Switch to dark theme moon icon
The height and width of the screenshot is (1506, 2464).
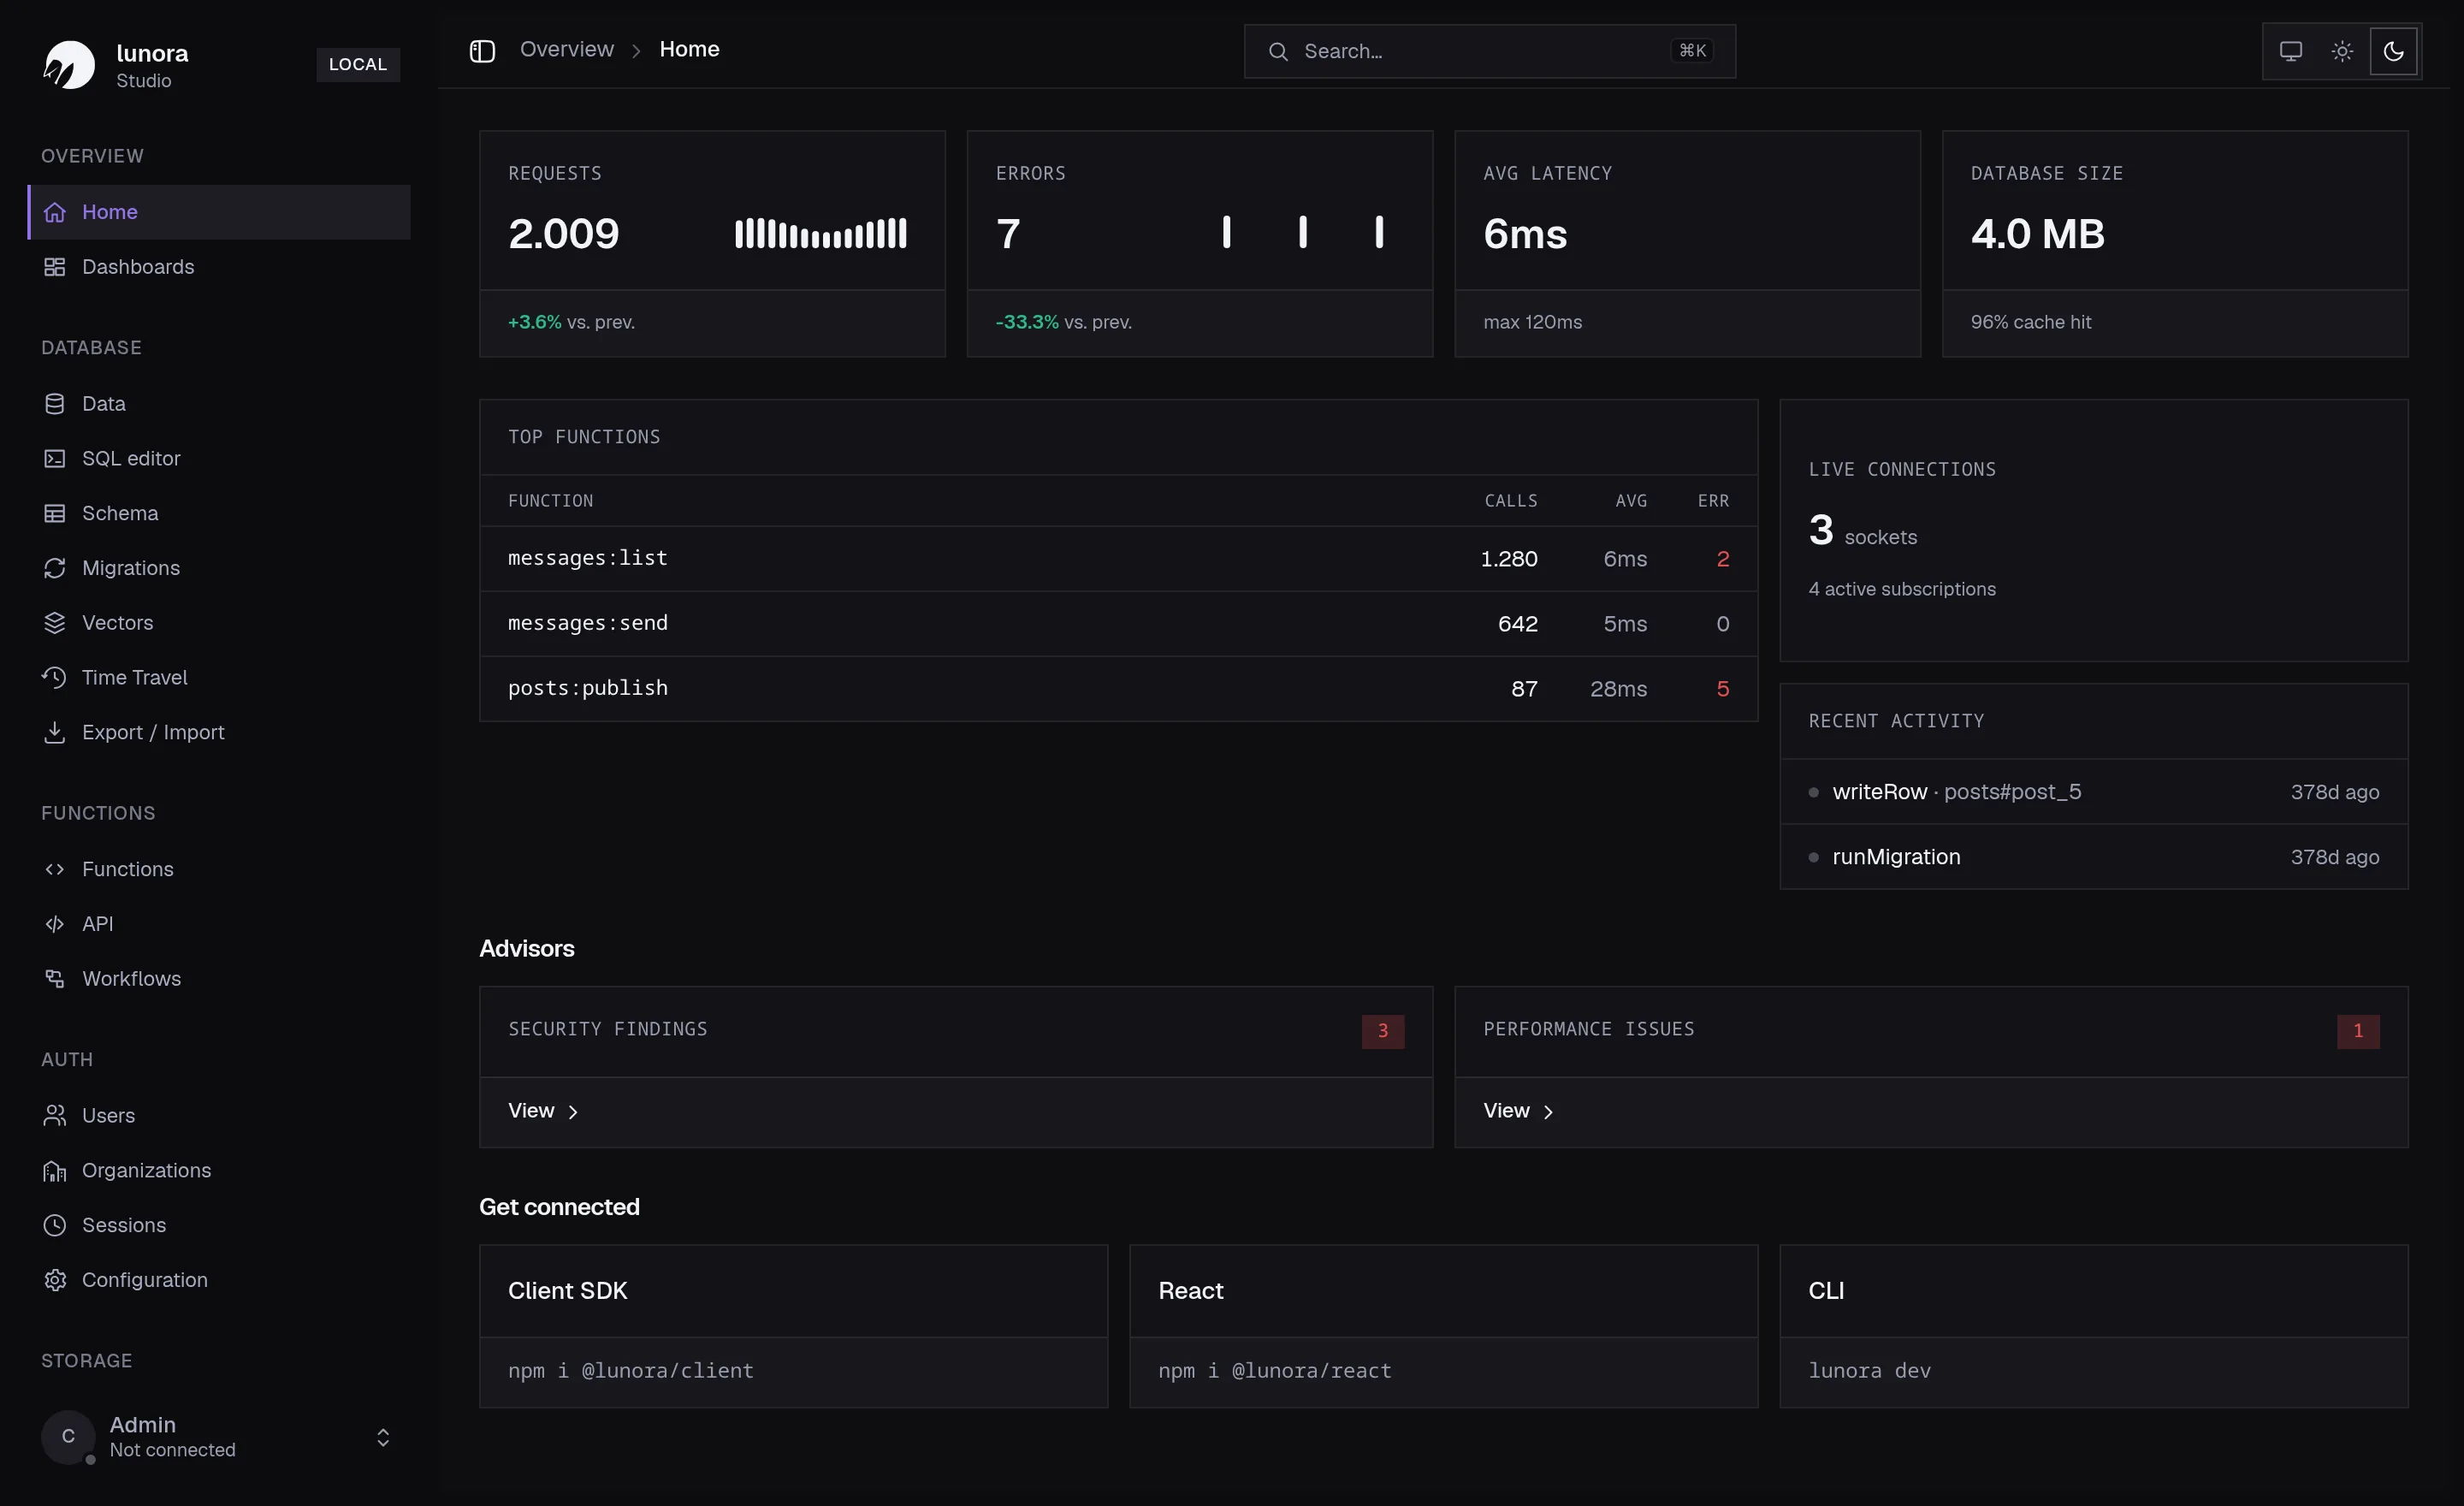coord(2393,51)
